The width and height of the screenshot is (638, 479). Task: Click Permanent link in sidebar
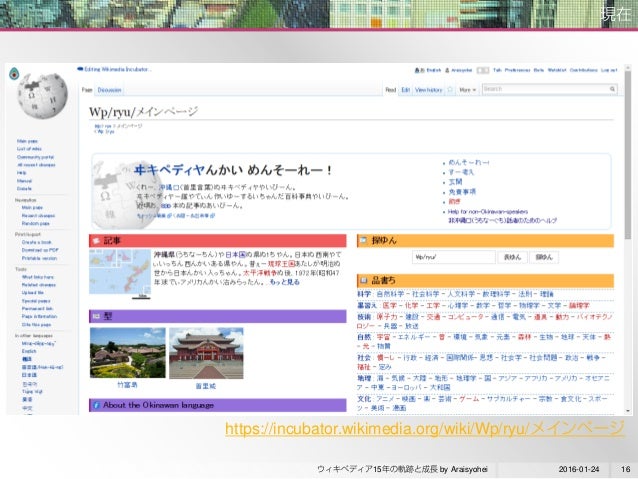click(37, 309)
